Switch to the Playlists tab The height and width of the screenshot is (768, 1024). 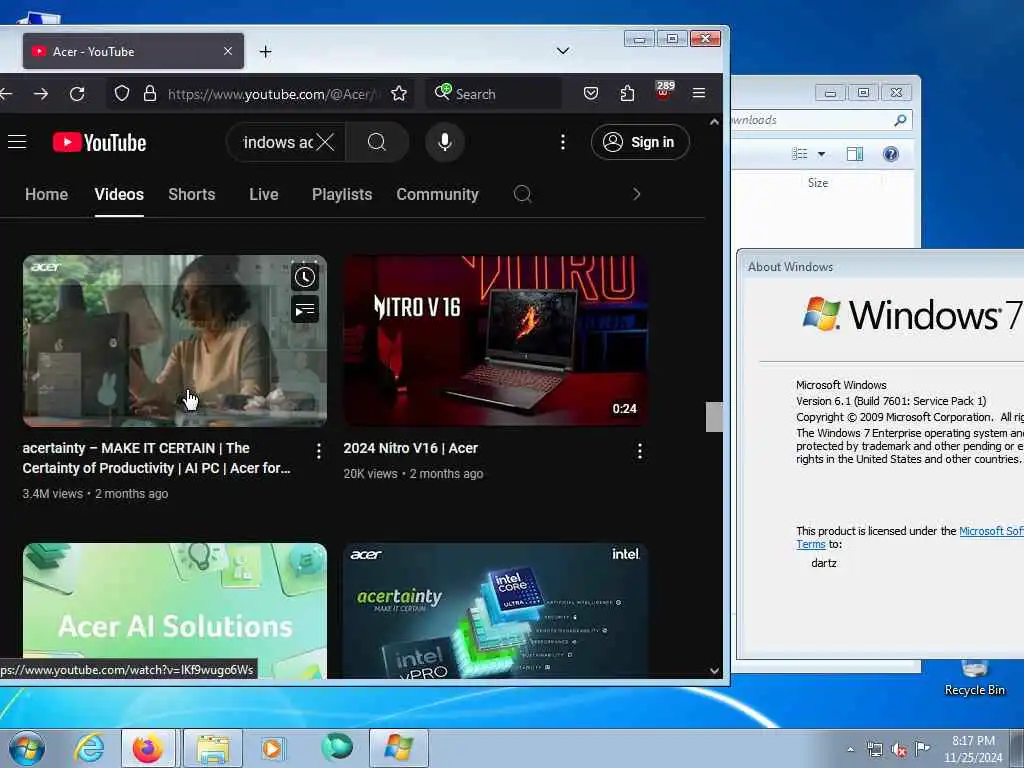pyautogui.click(x=342, y=194)
